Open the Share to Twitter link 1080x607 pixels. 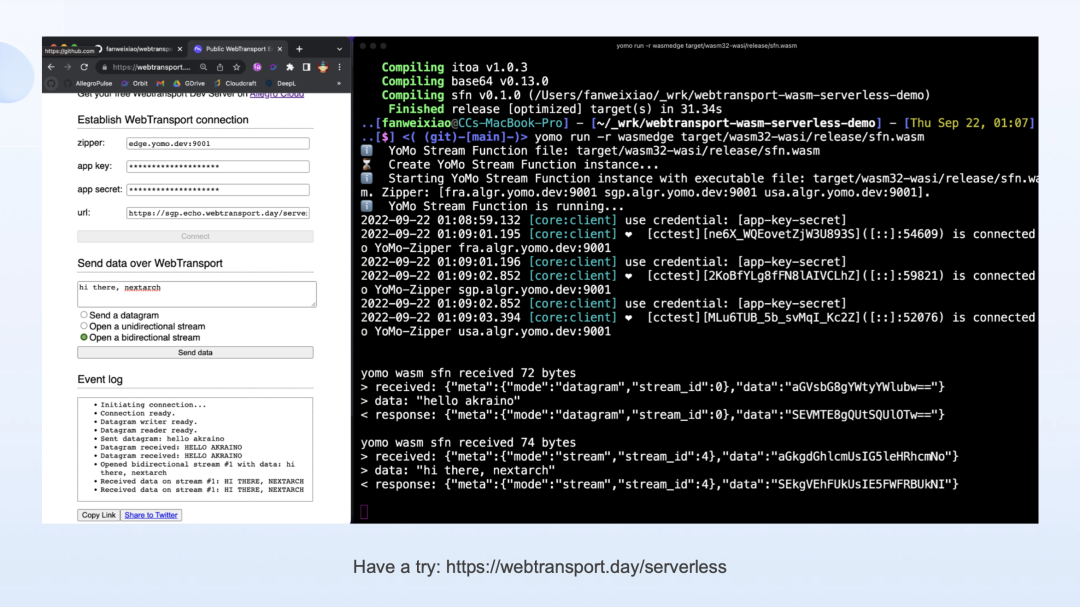[x=151, y=515]
